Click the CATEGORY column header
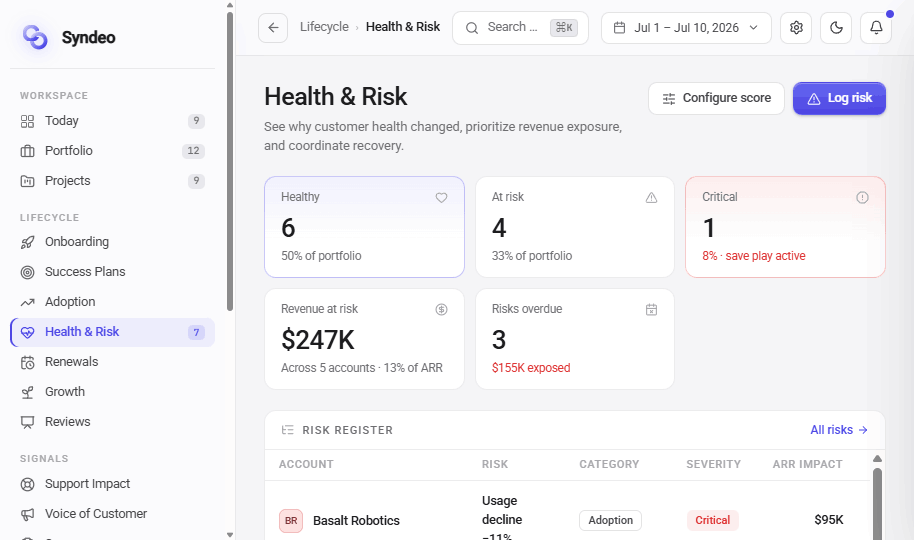This screenshot has width=914, height=540. (609, 464)
